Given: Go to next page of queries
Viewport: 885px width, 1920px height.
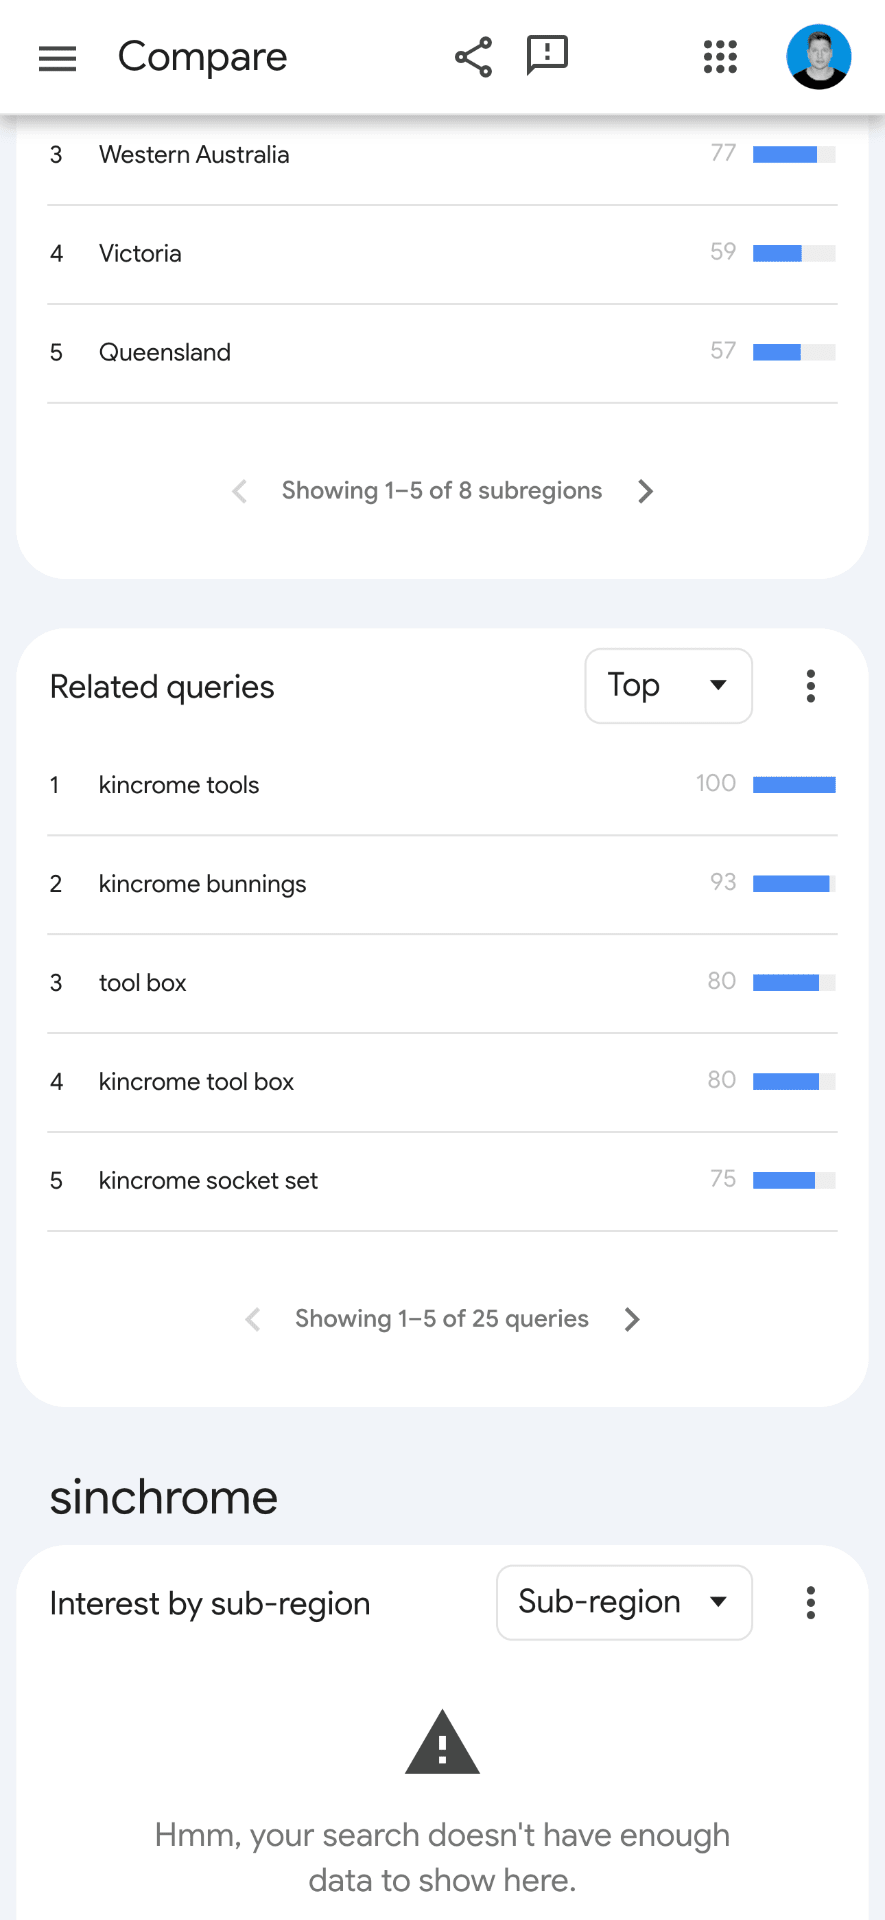Looking at the screenshot, I should coord(632,1319).
